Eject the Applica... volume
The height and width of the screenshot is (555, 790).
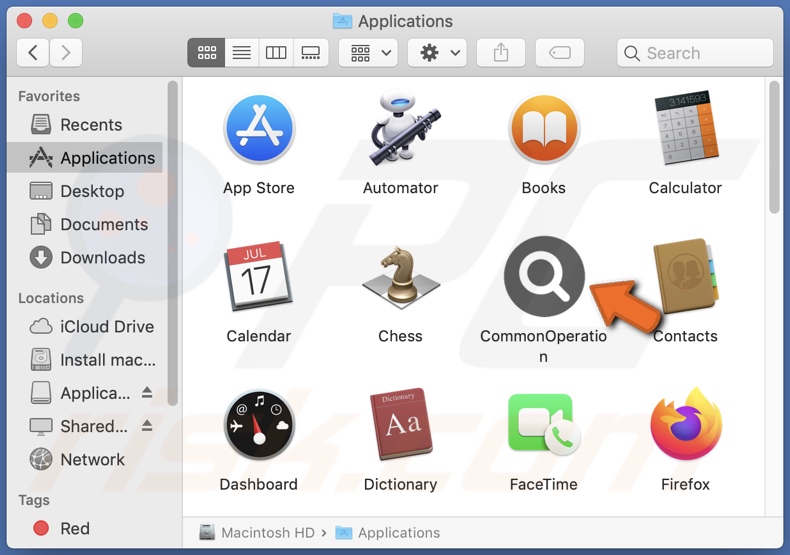(x=147, y=392)
